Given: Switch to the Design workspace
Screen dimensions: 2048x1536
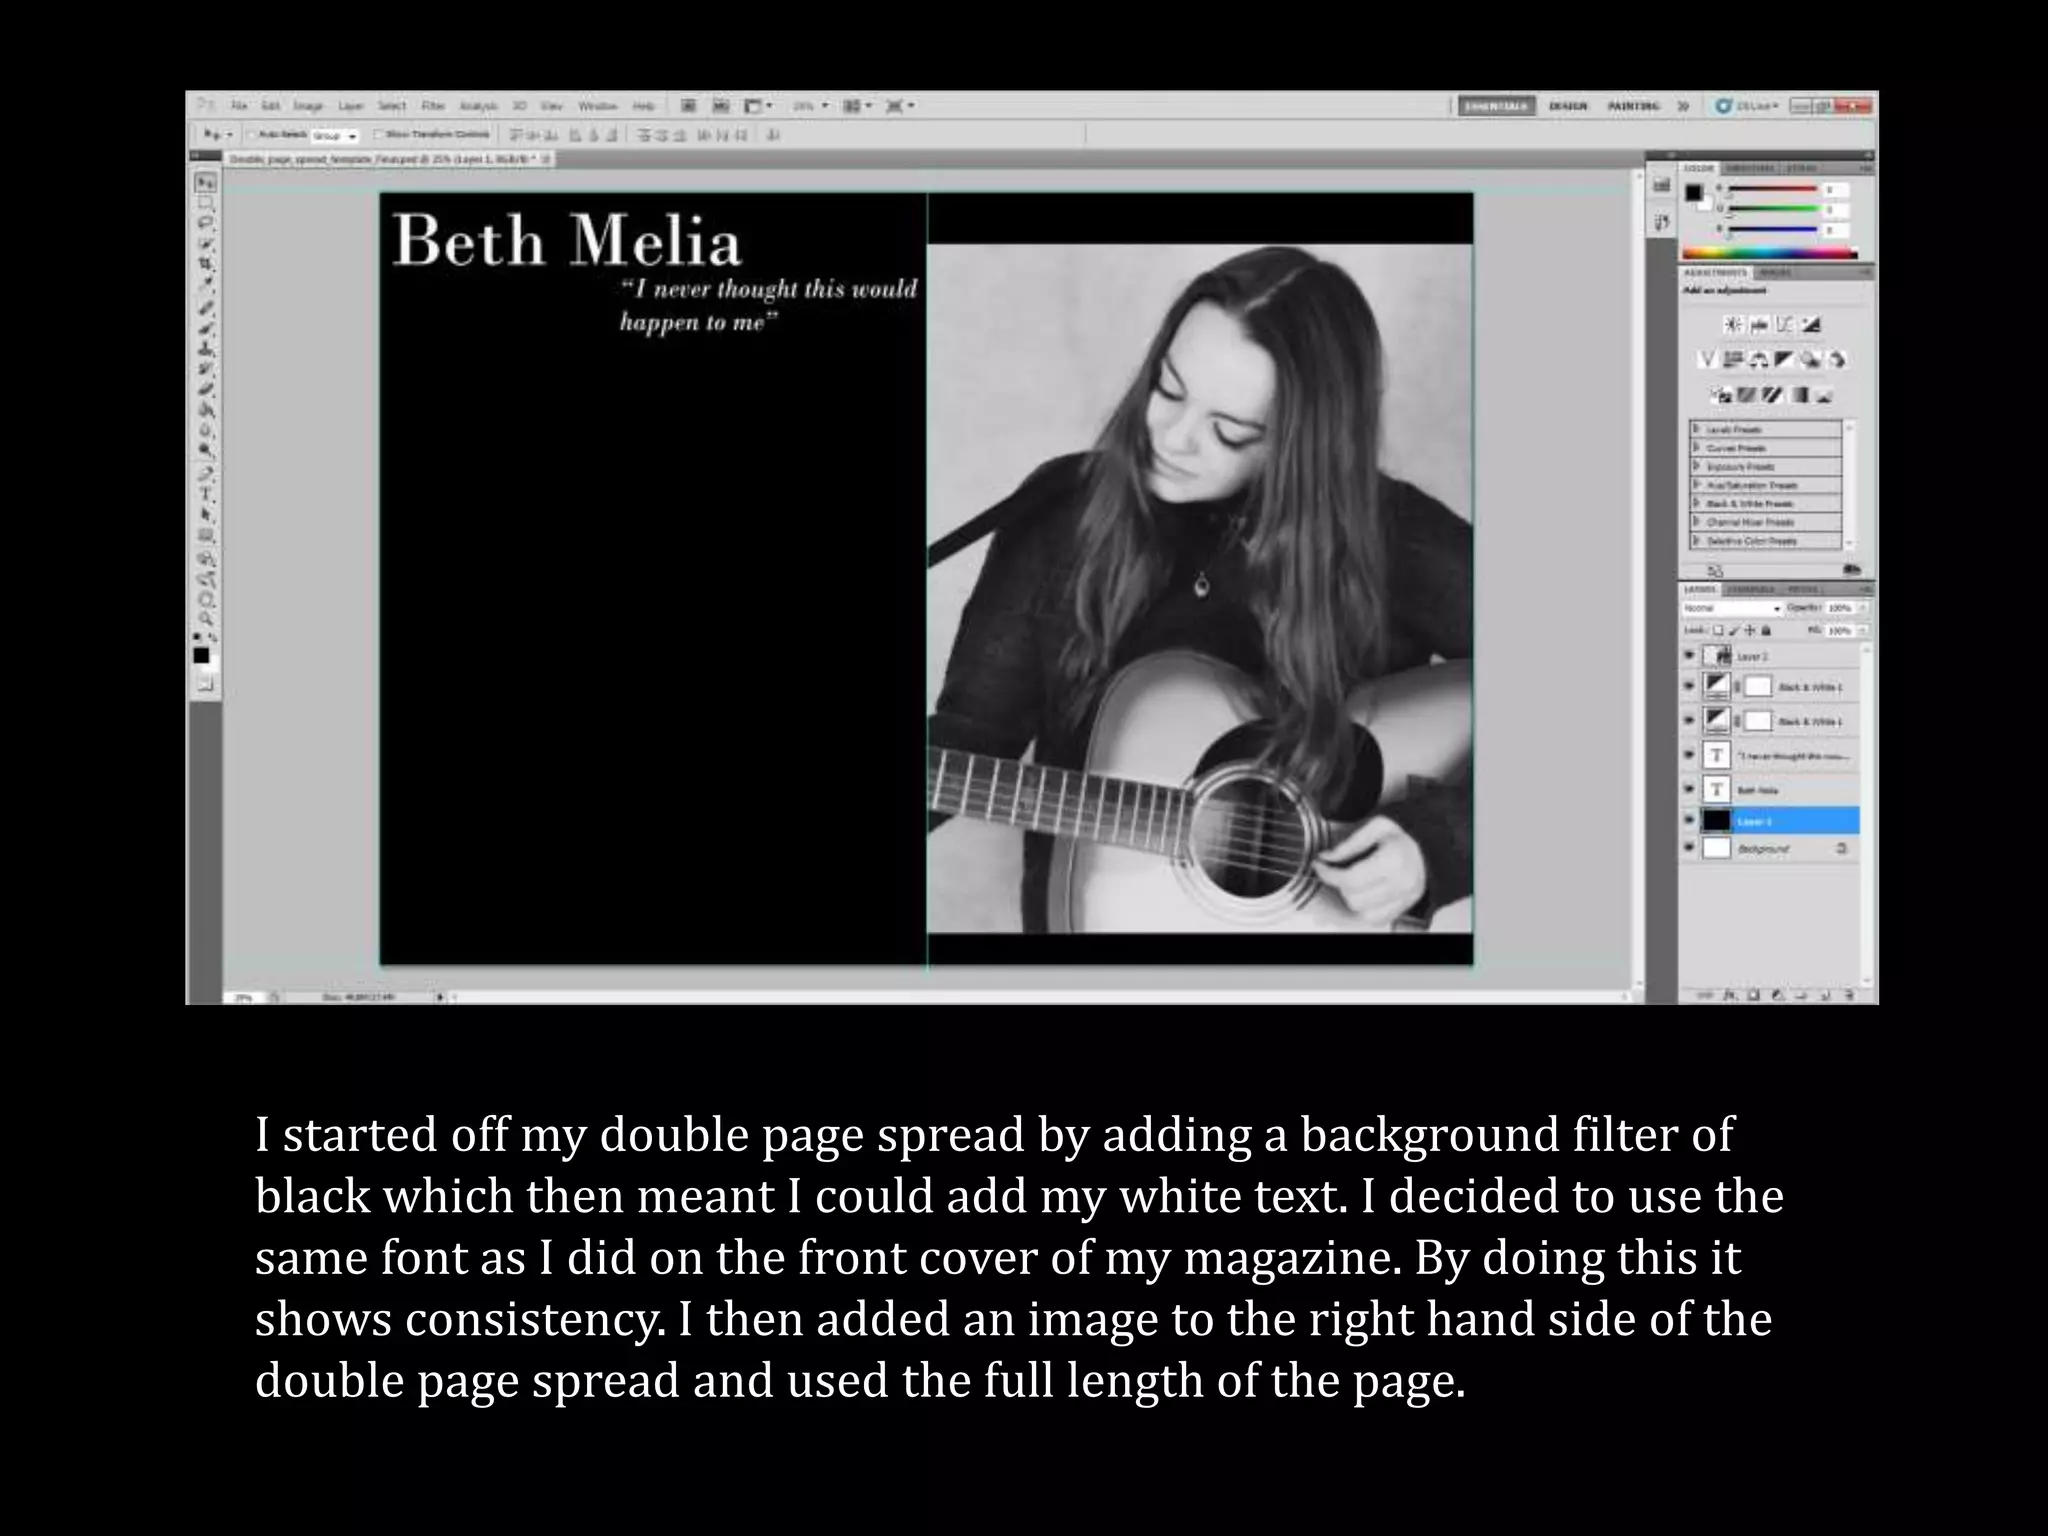Looking at the screenshot, I should click(x=1568, y=106).
